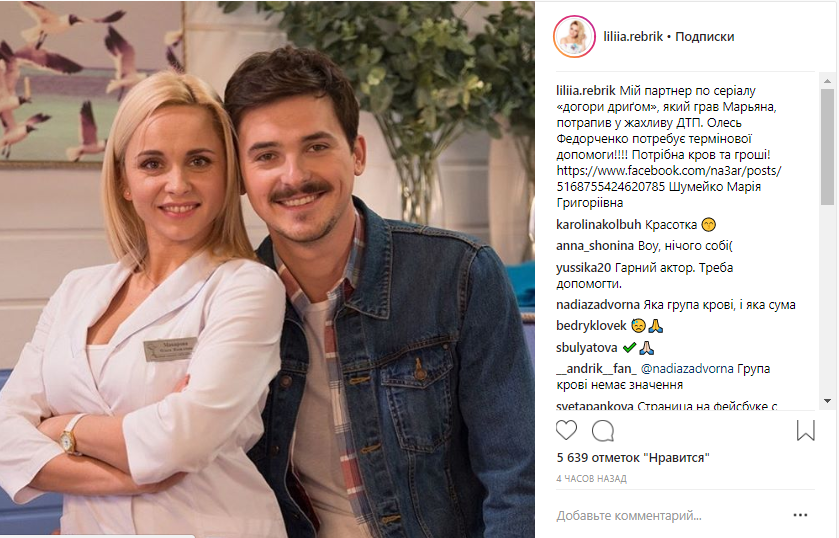The width and height of the screenshot is (839, 538).
Task: Open more options three-dots menu
Action: coord(800,515)
